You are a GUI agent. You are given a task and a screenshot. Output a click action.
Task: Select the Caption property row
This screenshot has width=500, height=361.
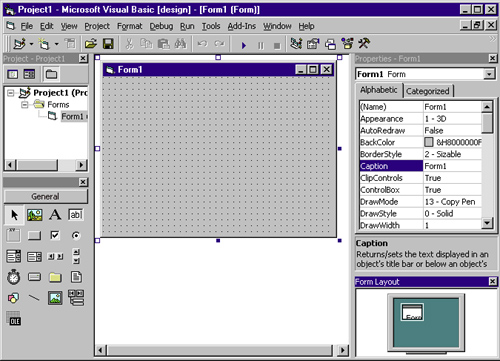pyautogui.click(x=421, y=166)
